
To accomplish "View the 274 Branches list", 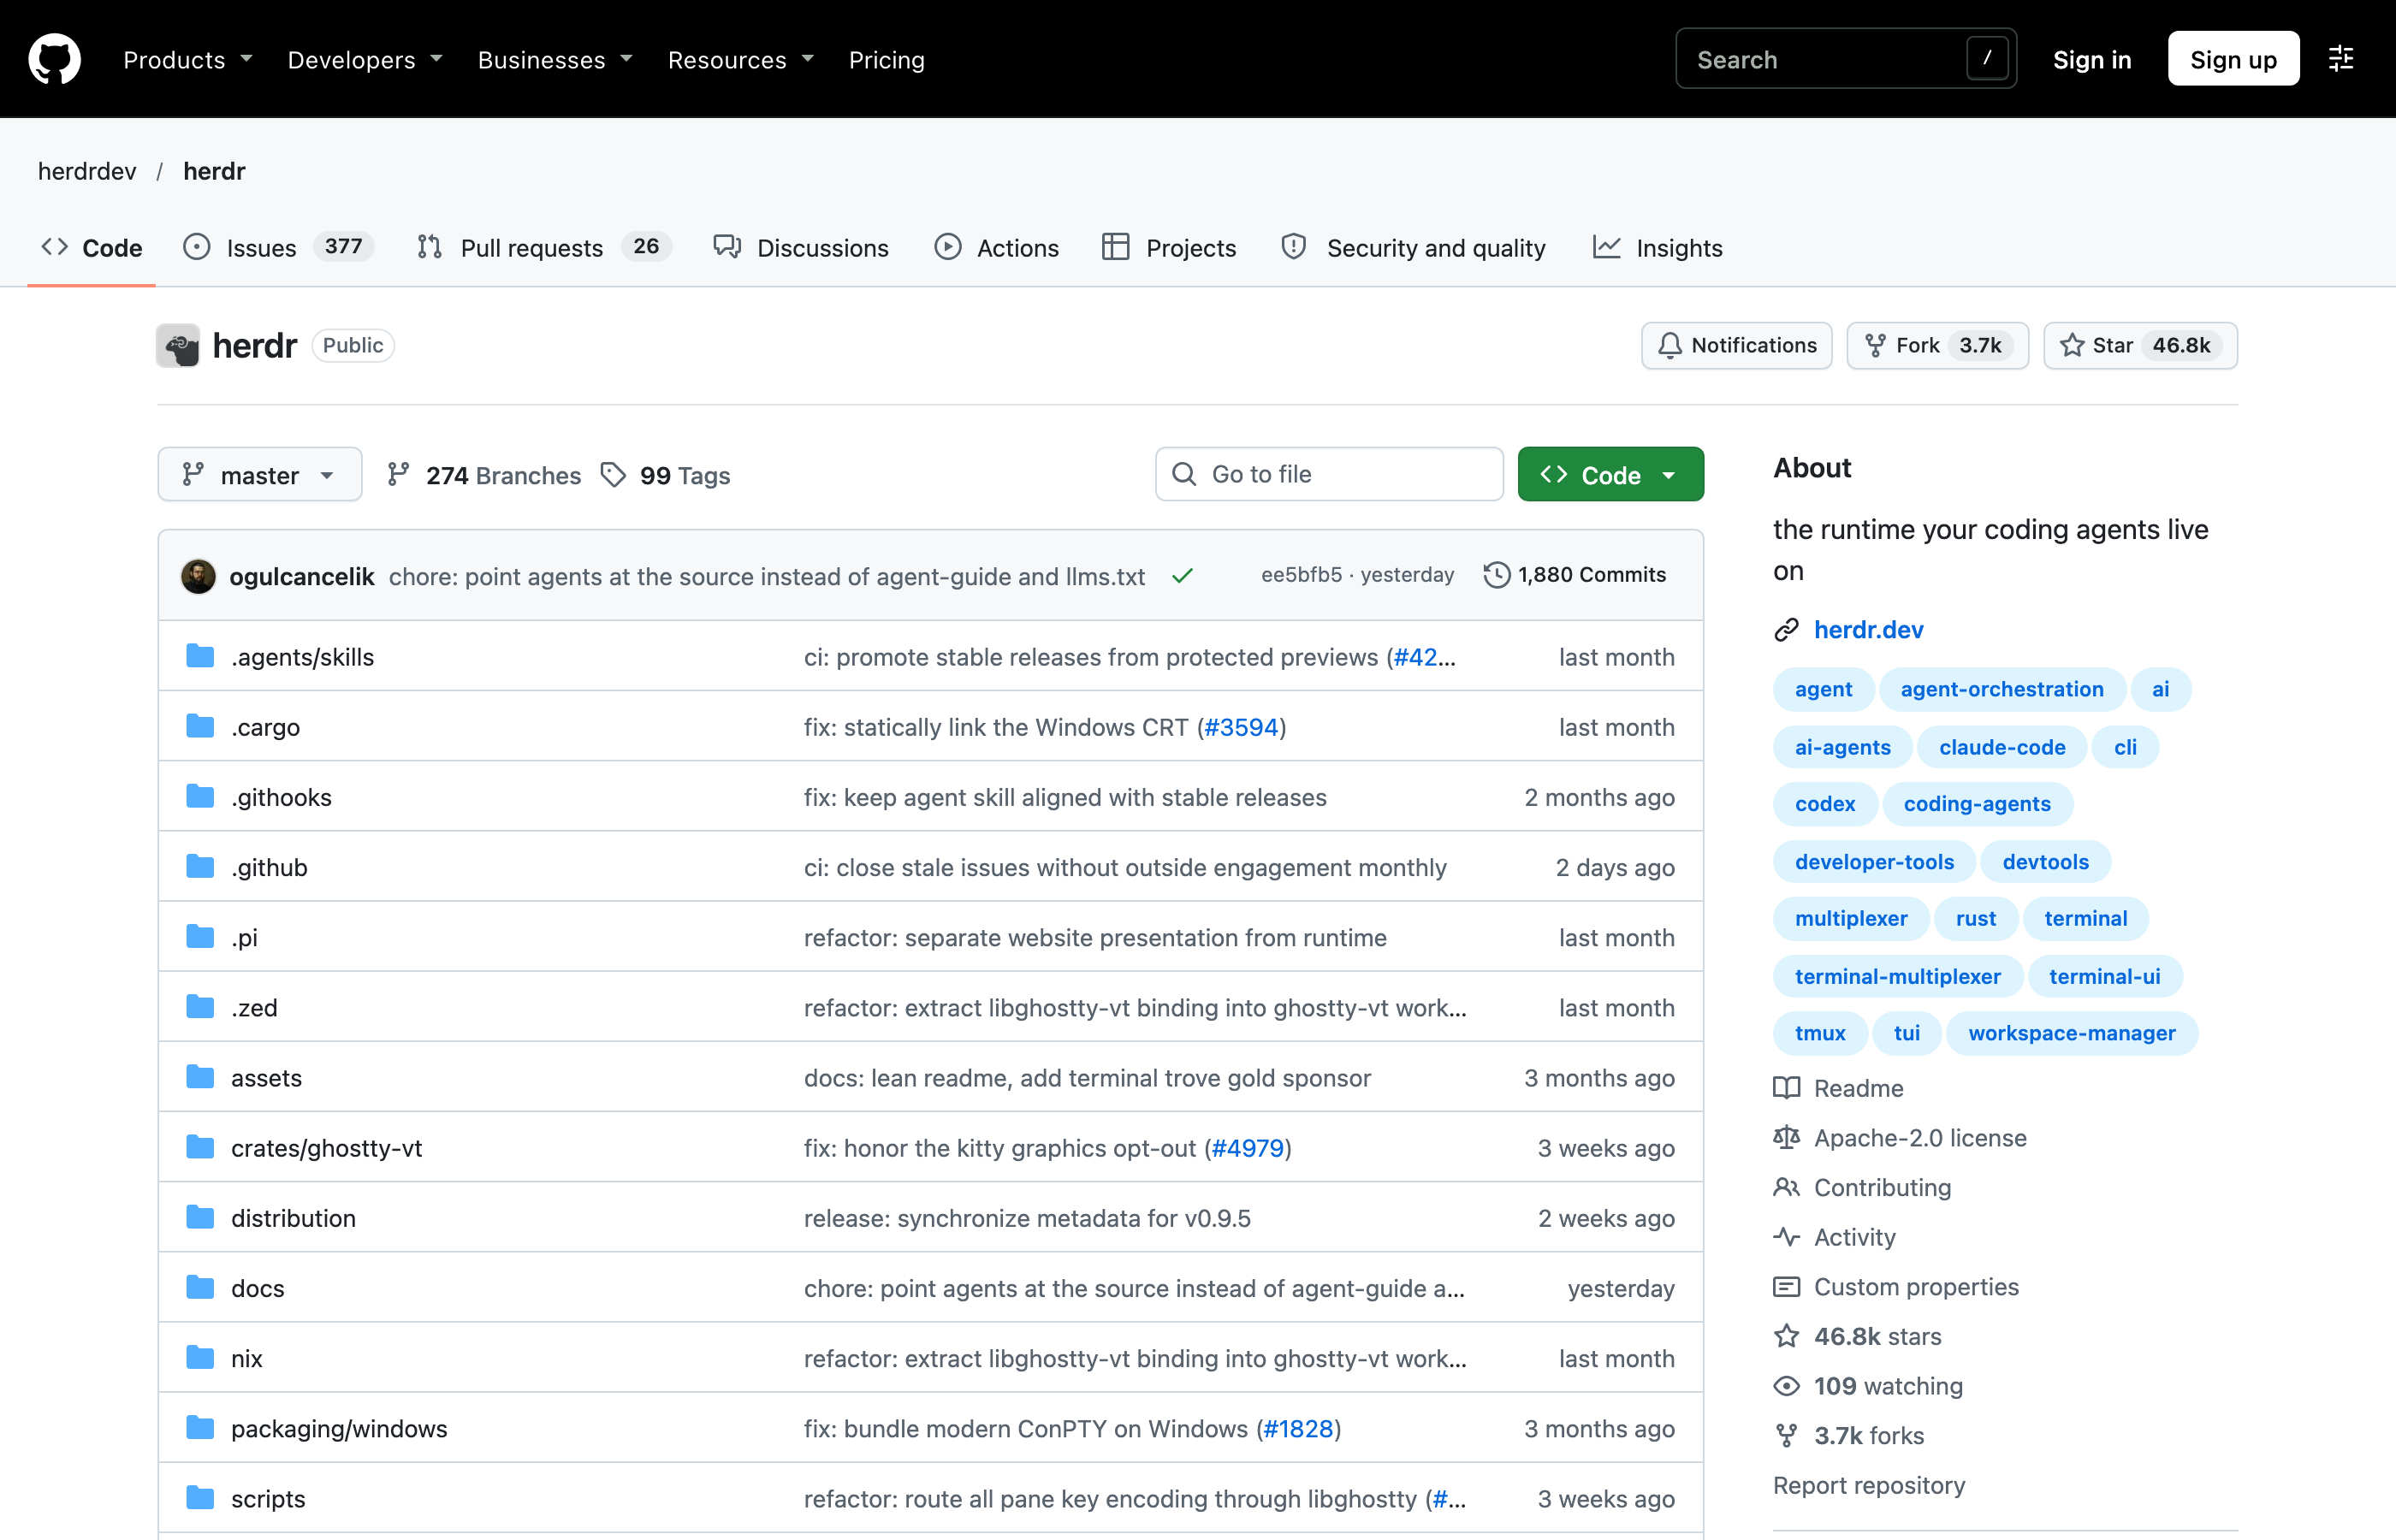I will [484, 475].
